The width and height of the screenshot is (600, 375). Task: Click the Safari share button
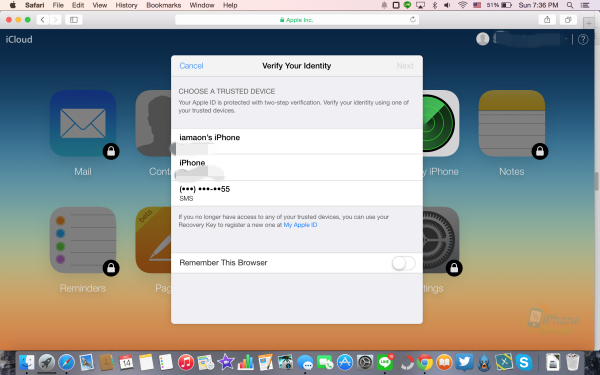point(547,20)
